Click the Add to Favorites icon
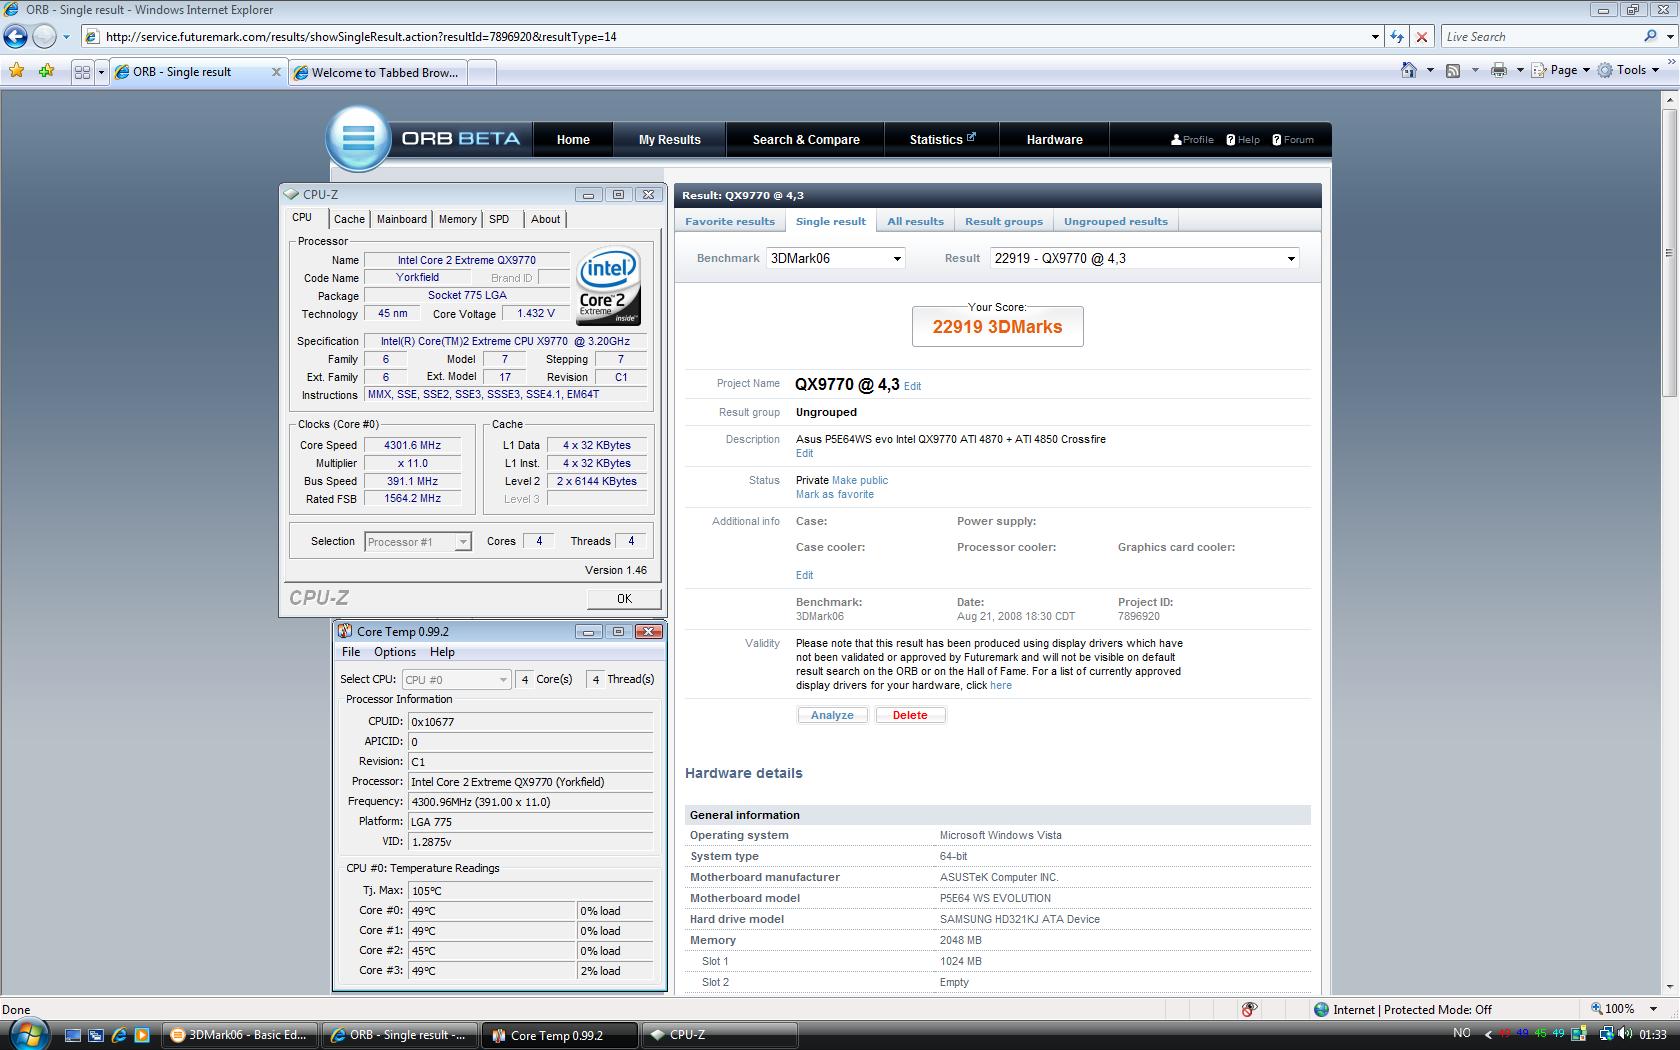This screenshot has height=1050, width=1680. [46, 71]
